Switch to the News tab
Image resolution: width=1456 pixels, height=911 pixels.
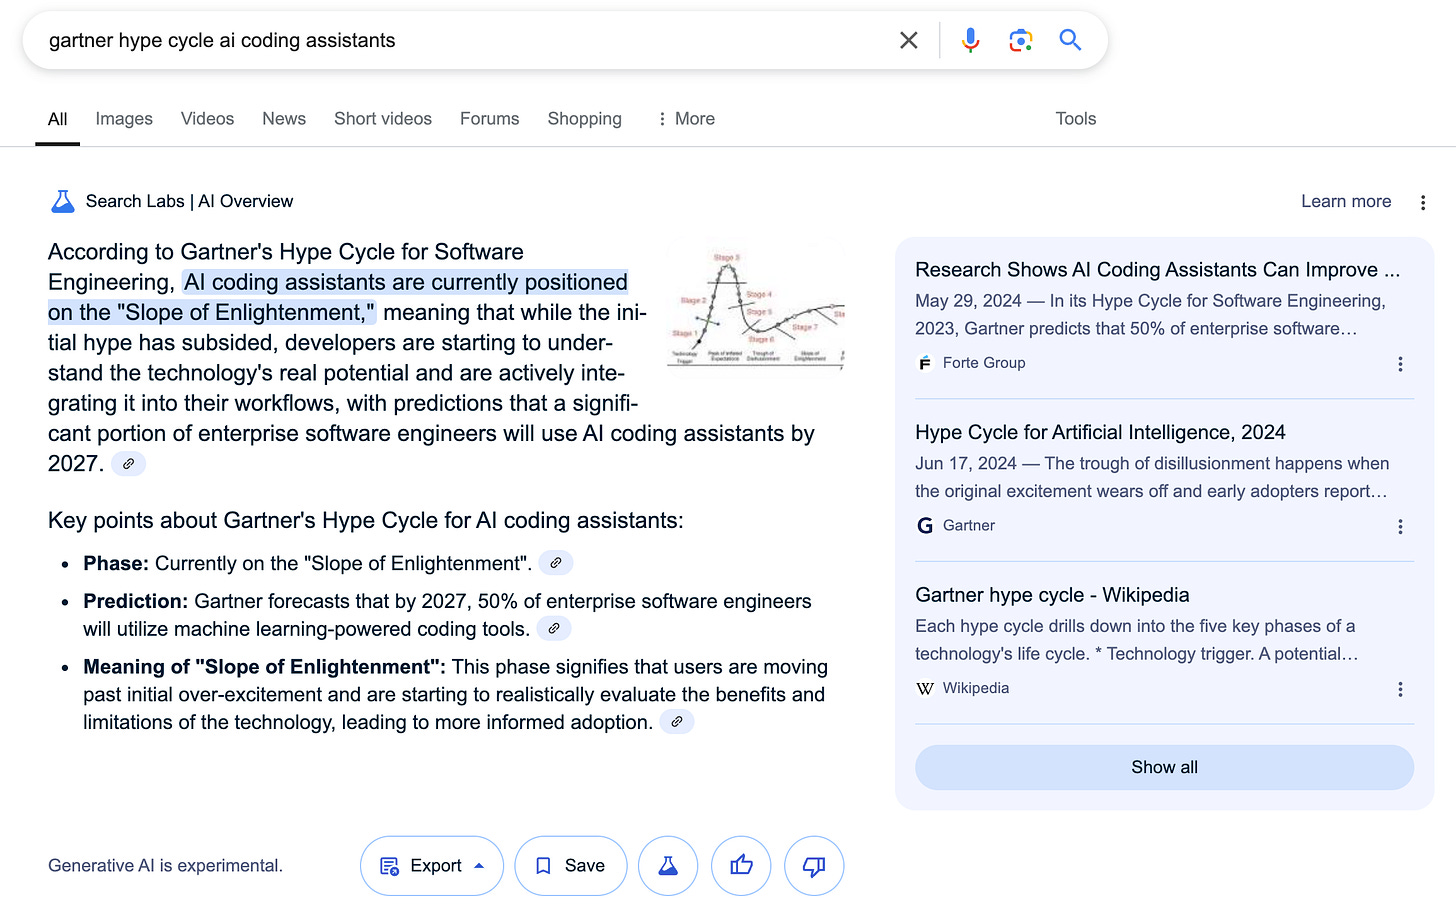[x=284, y=119]
